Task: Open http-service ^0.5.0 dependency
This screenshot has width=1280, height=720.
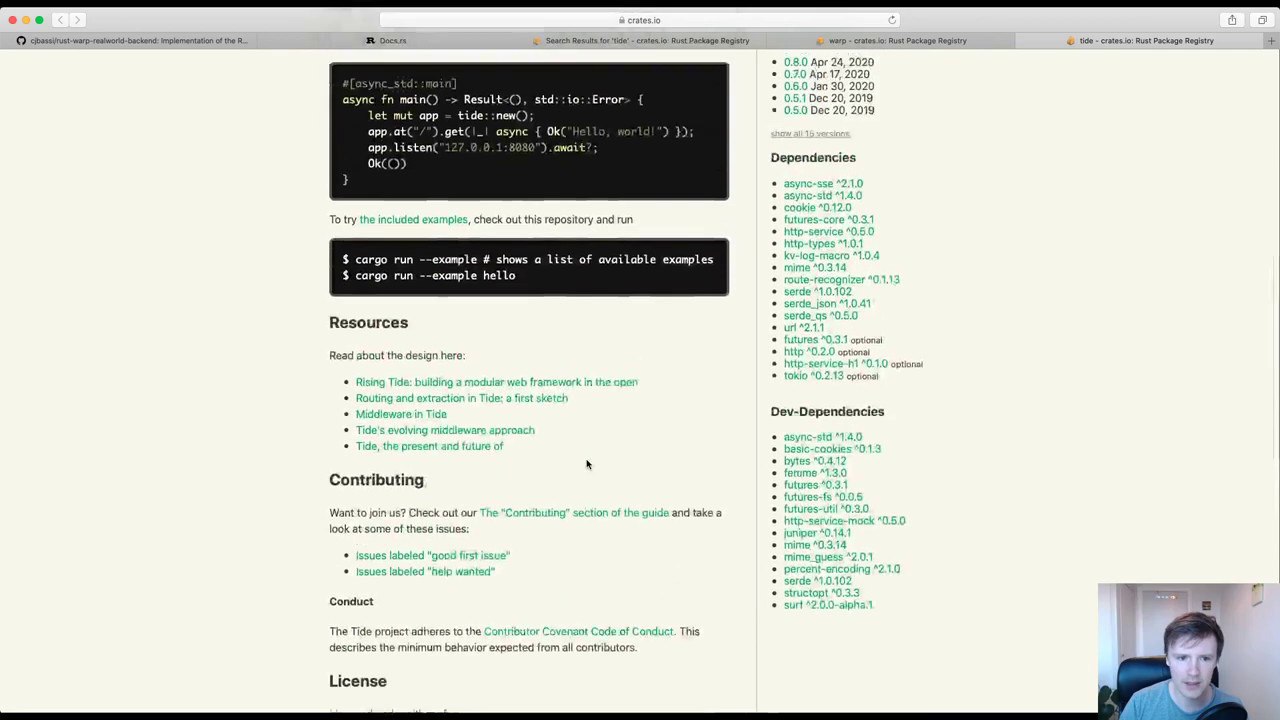Action: click(x=828, y=232)
